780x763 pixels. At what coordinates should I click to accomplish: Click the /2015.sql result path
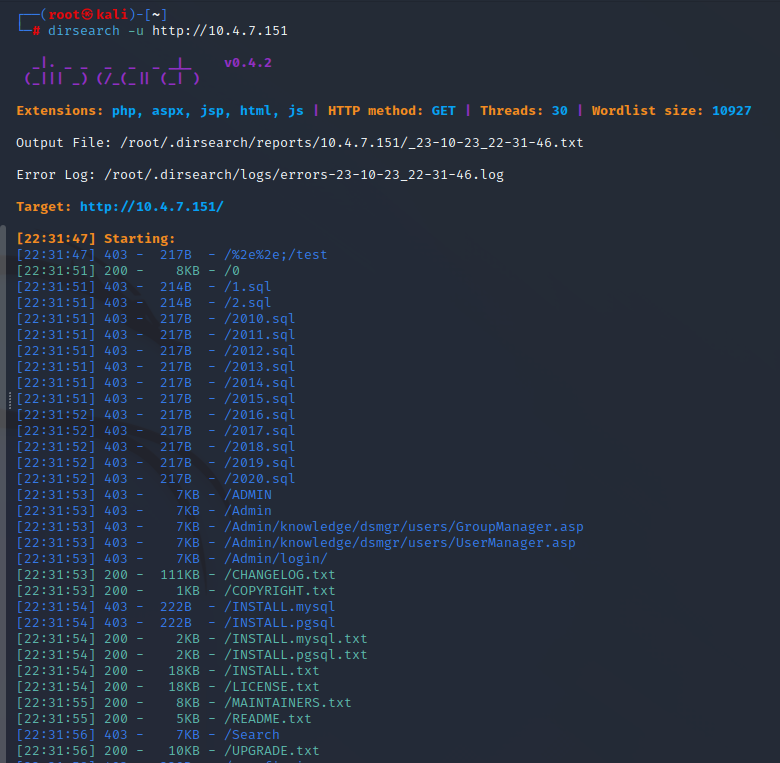click(x=260, y=398)
